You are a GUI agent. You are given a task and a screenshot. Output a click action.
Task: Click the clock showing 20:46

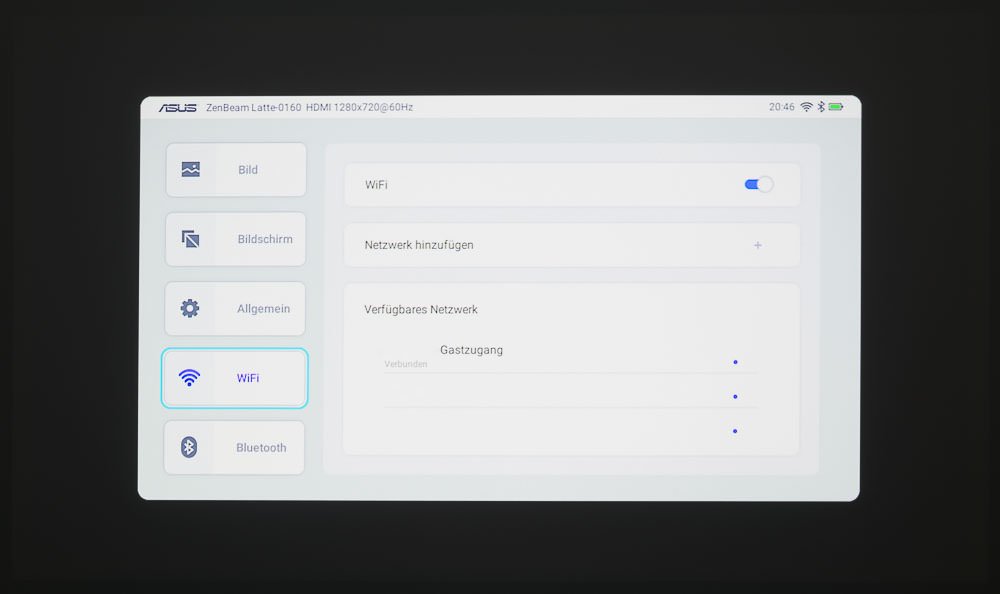coord(782,107)
